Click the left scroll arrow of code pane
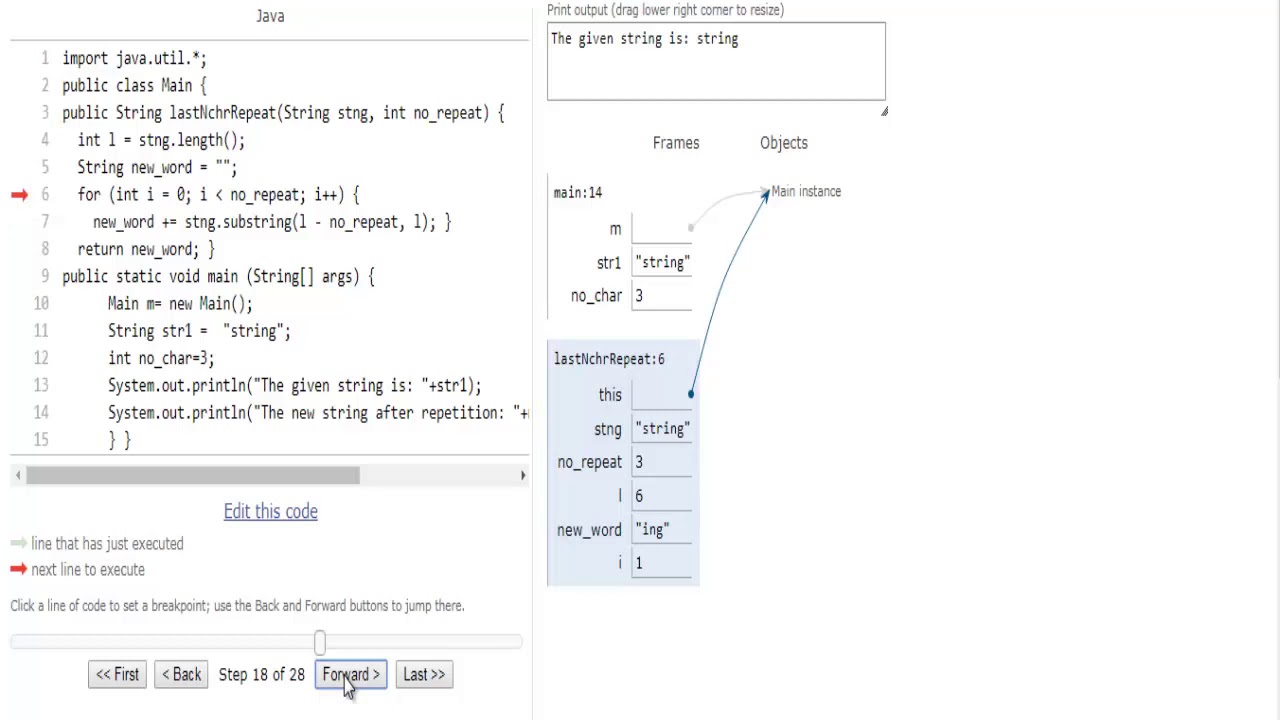Image resolution: width=1280 pixels, height=720 pixels. coord(17,475)
